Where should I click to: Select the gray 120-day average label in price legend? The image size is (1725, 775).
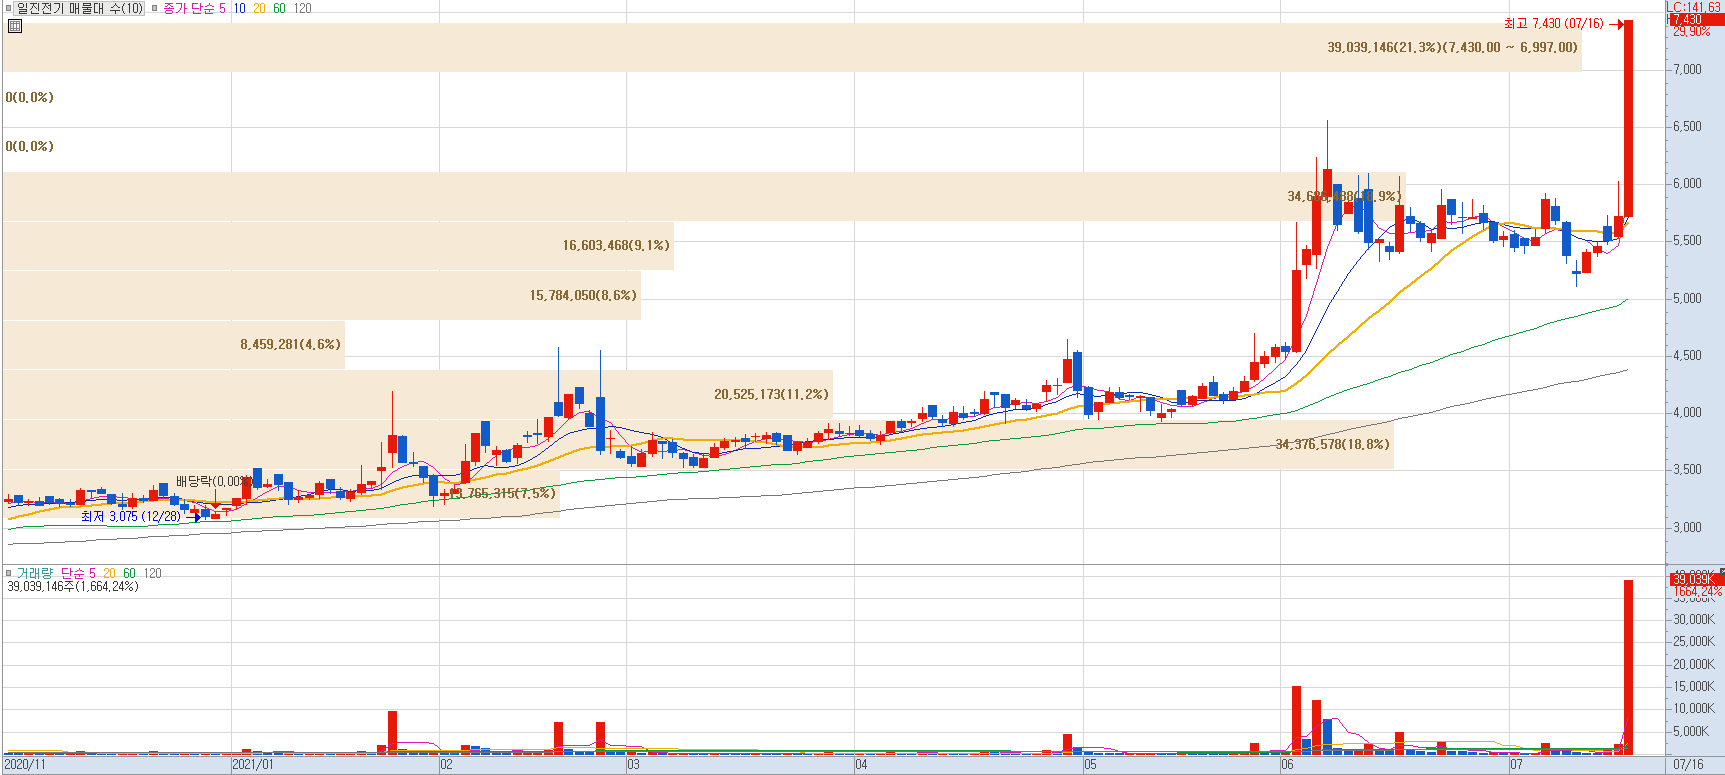[302, 8]
